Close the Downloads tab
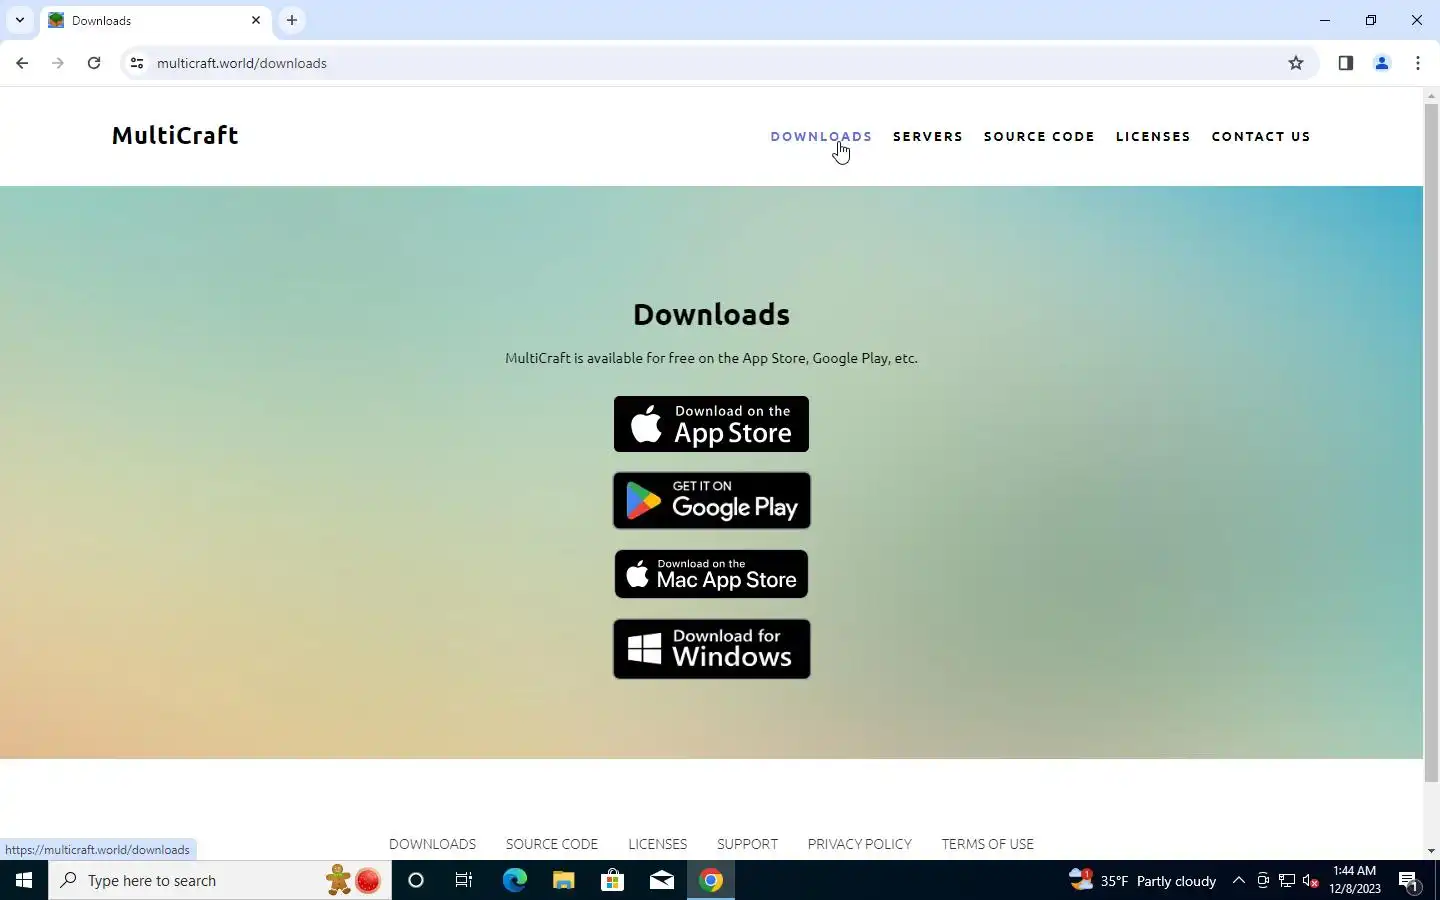 [256, 20]
